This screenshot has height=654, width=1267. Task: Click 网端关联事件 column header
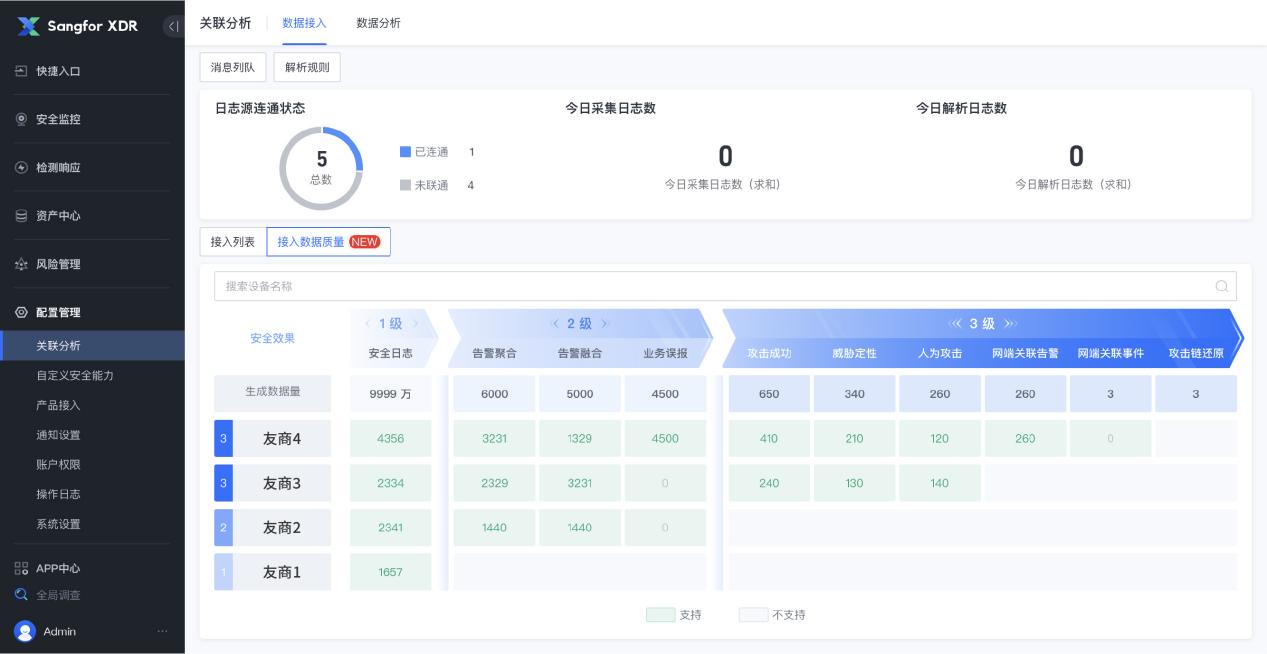1110,353
